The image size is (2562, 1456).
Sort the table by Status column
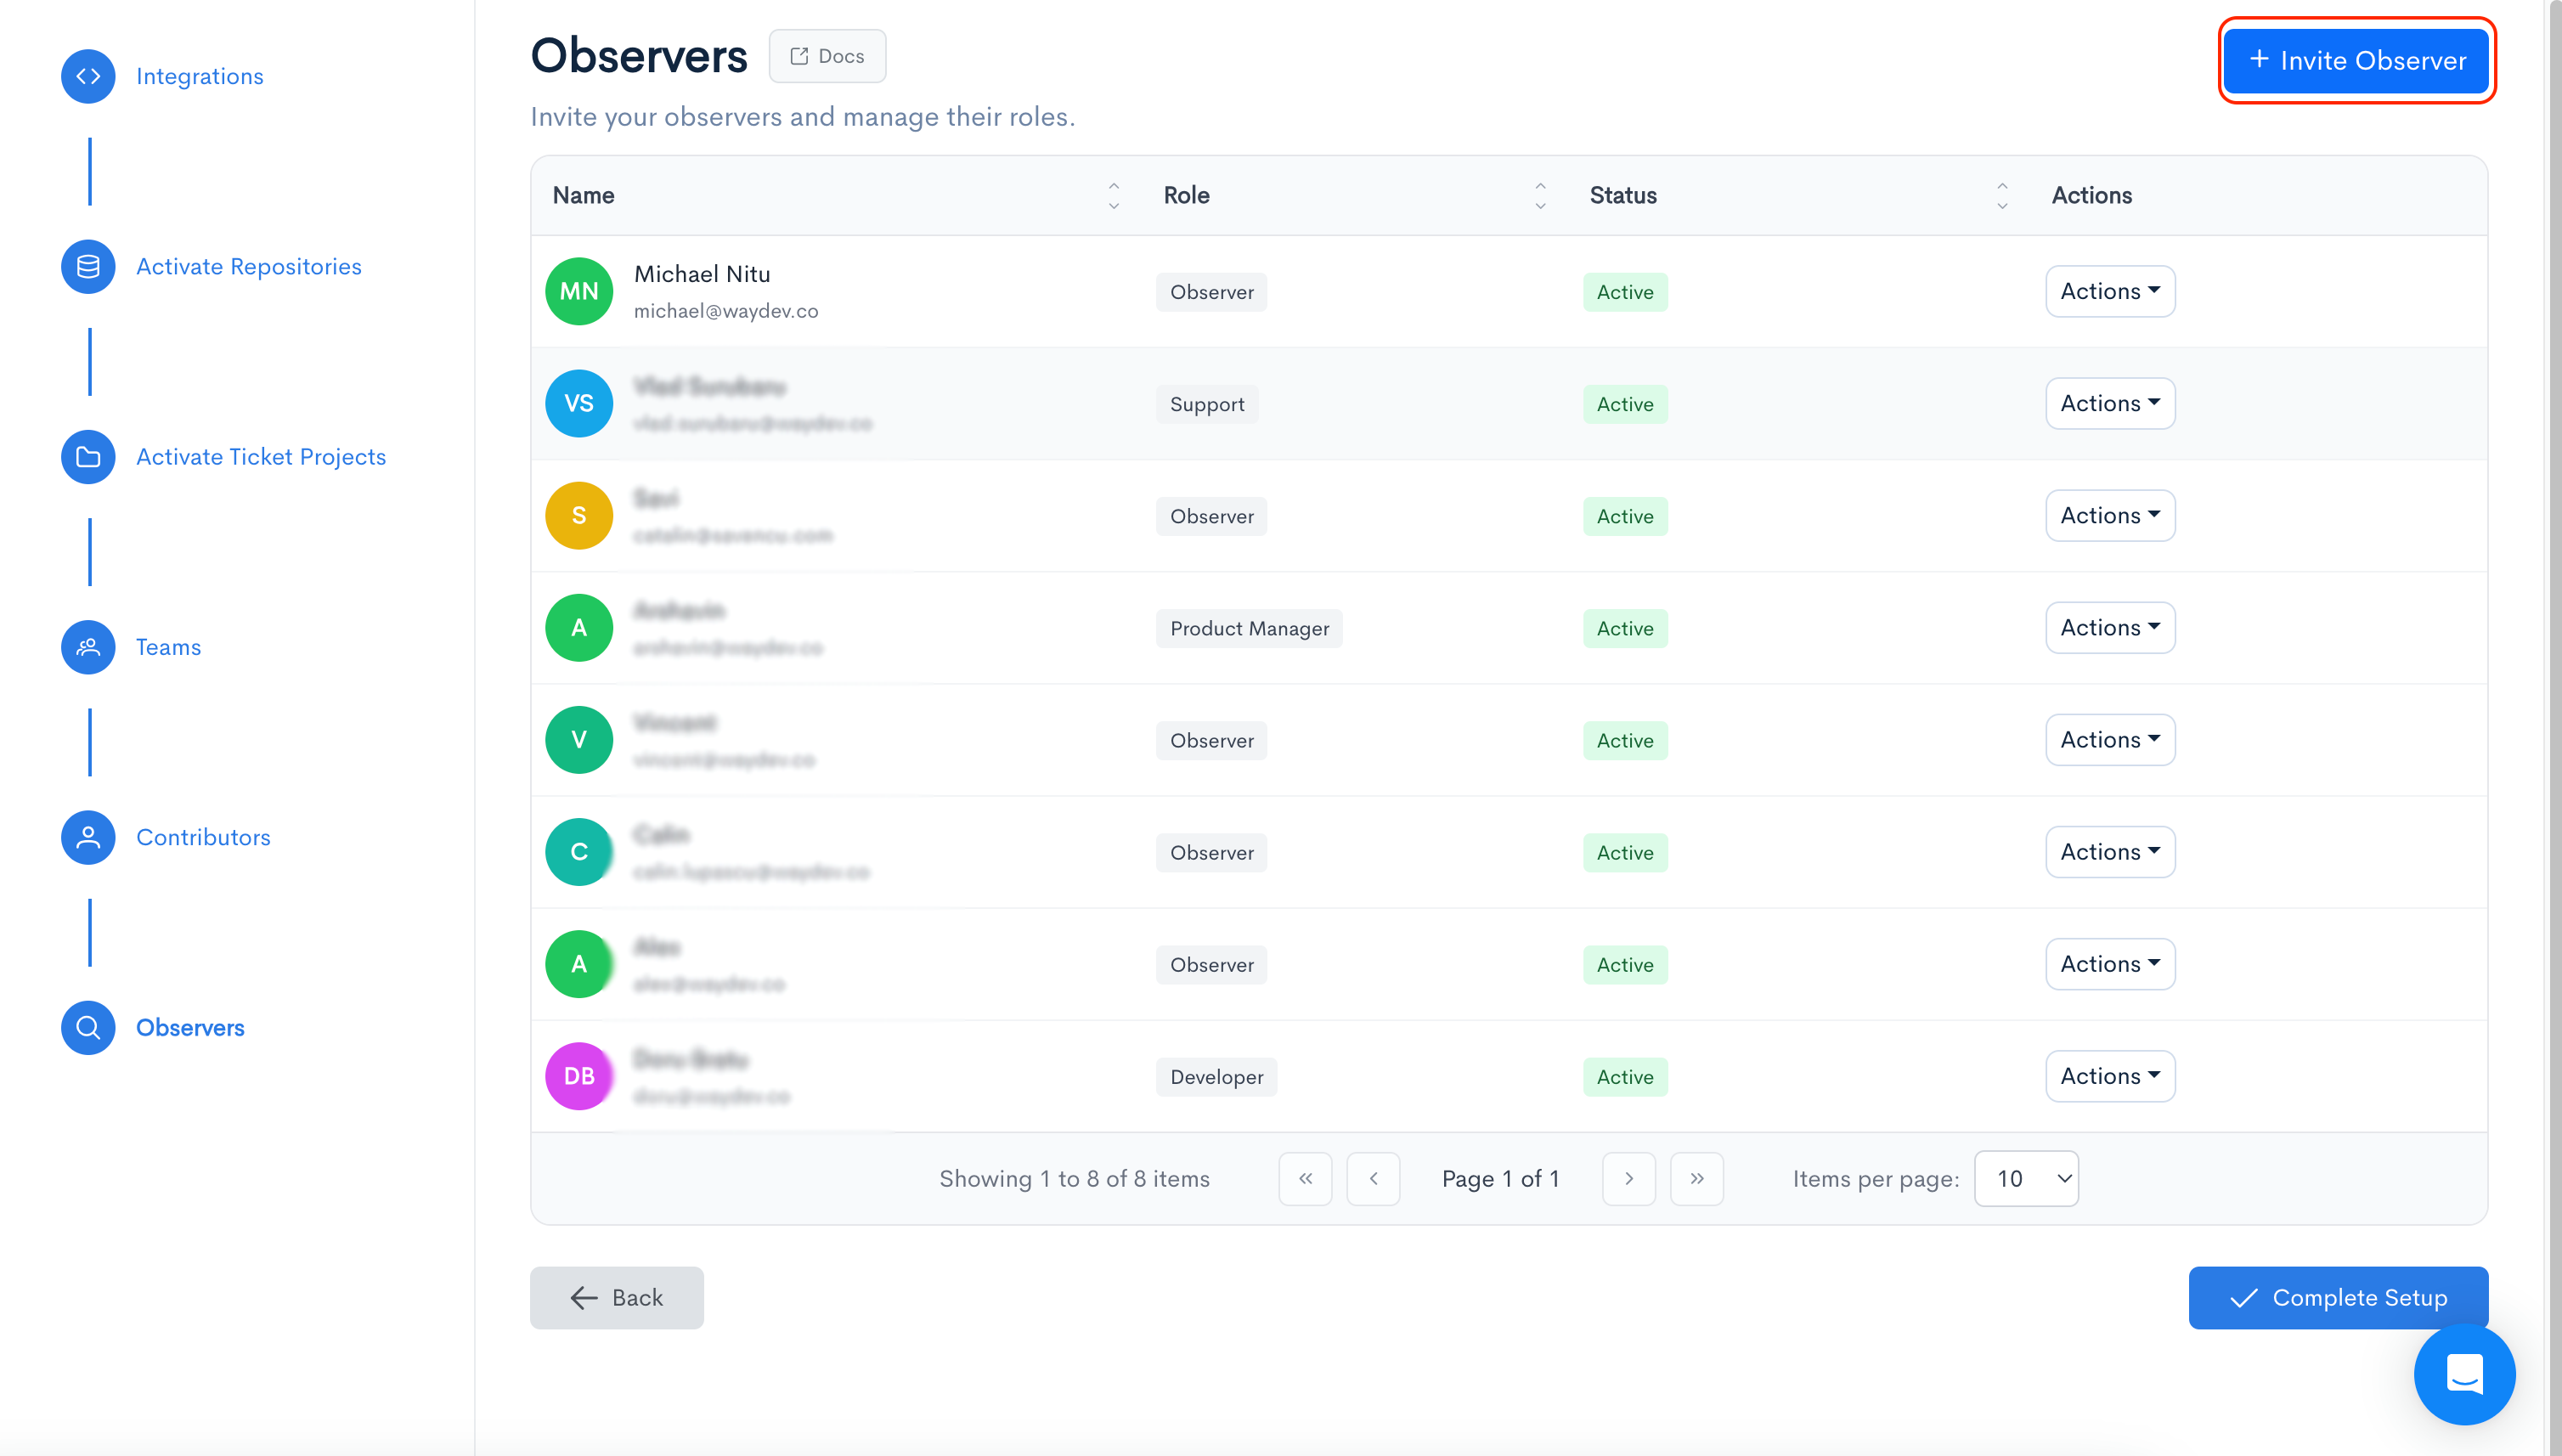pos(2001,195)
